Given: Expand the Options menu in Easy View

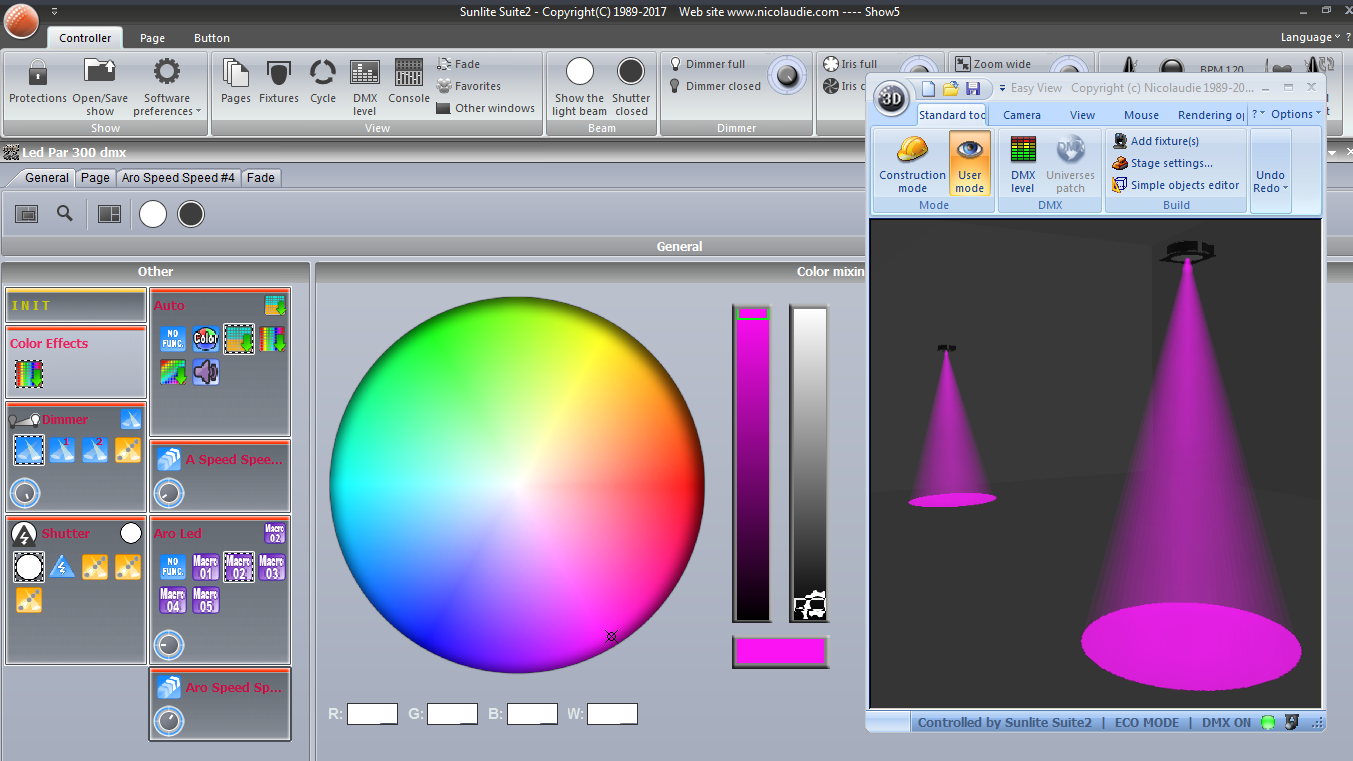Looking at the screenshot, I should (1295, 114).
